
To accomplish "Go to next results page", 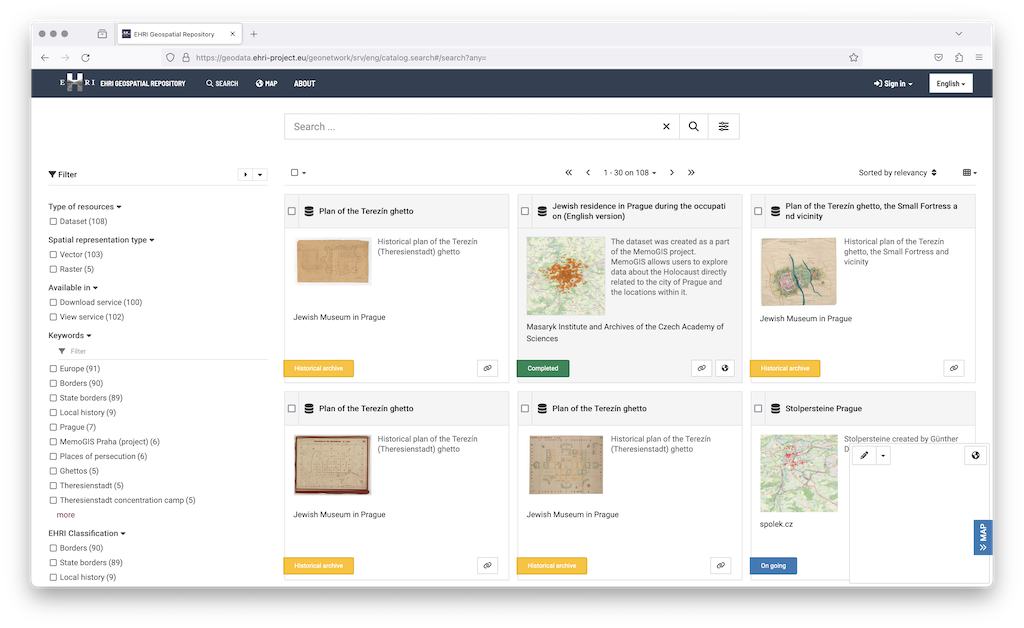I will click(x=672, y=173).
